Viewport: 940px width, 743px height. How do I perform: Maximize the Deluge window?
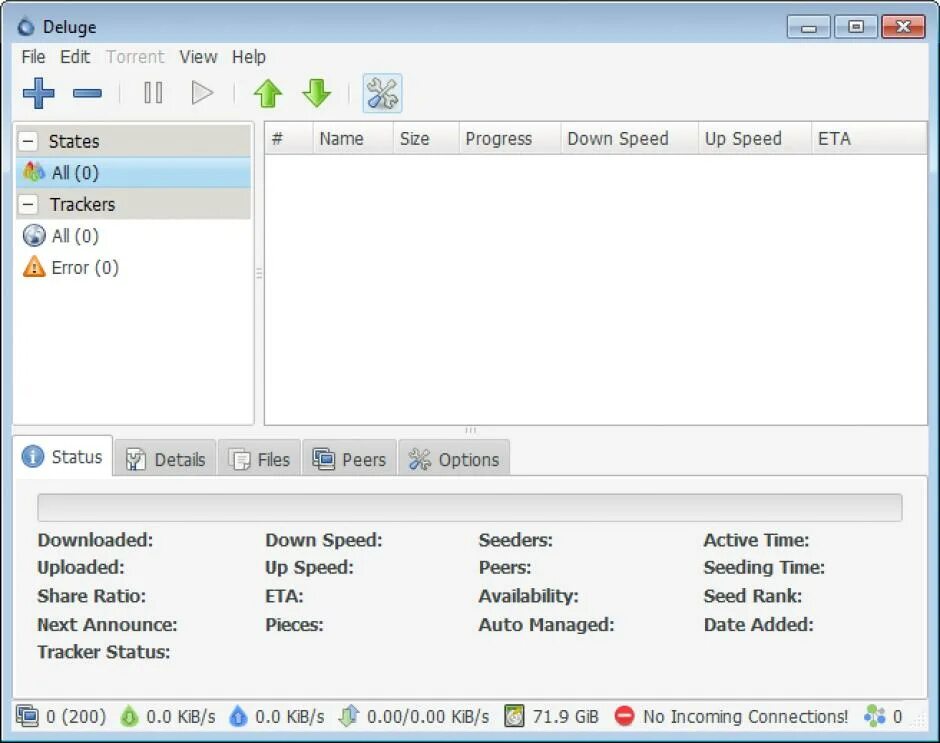point(856,27)
